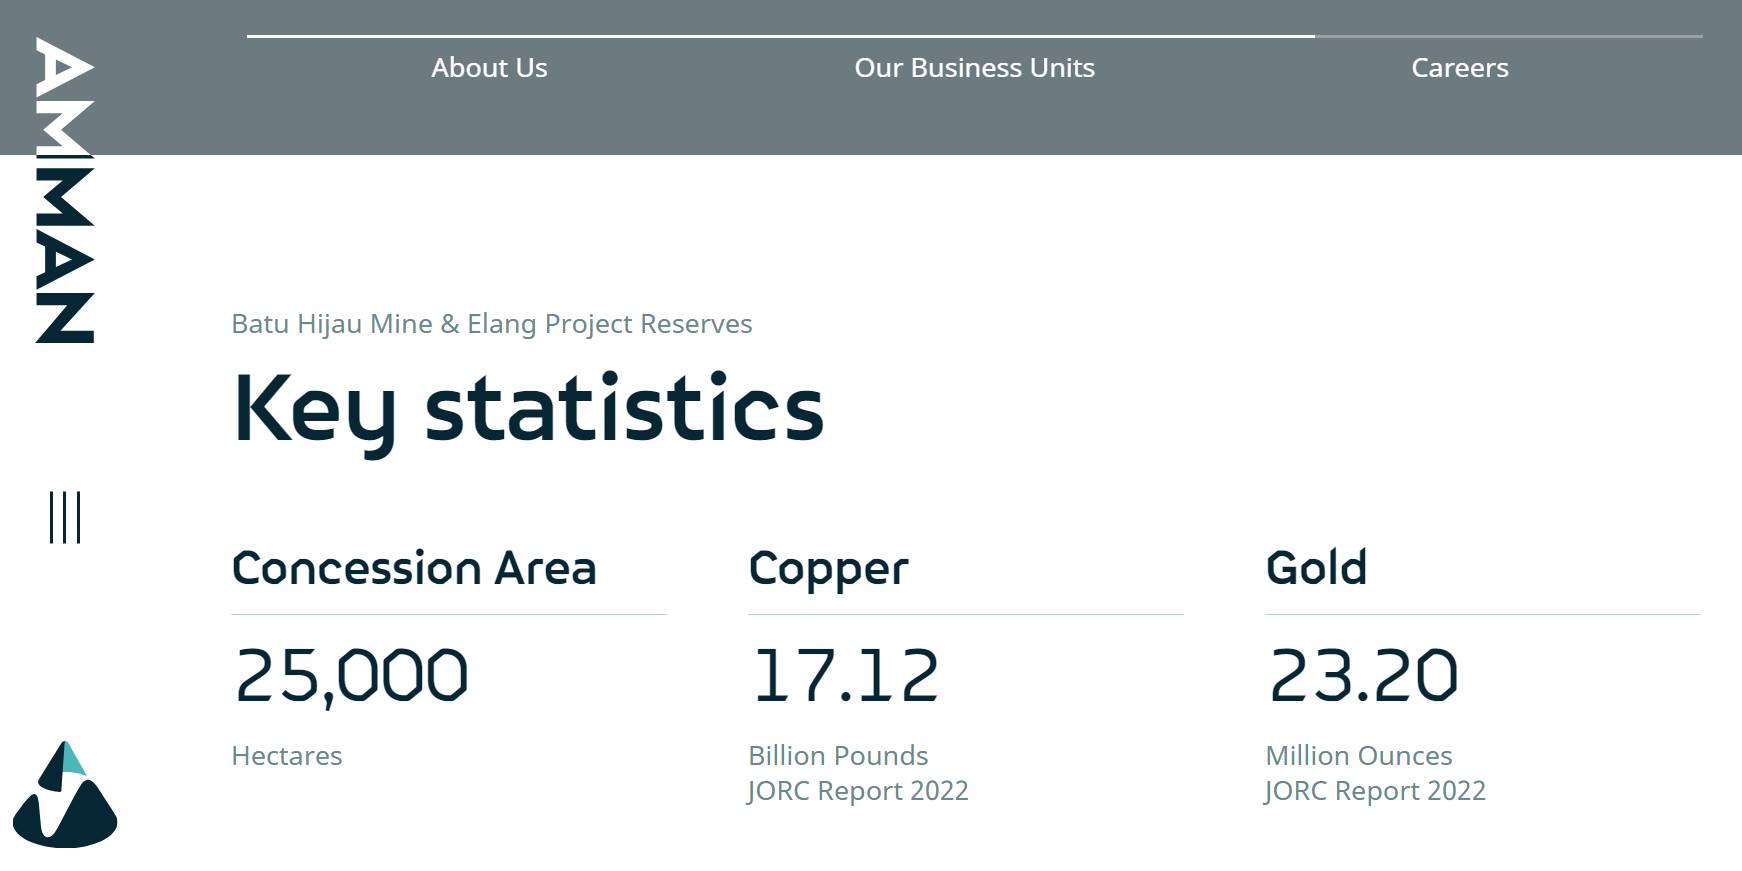This screenshot has height=871, width=1742.
Task: Click the mountain emblem icon
Action: pyautogui.click(x=65, y=795)
